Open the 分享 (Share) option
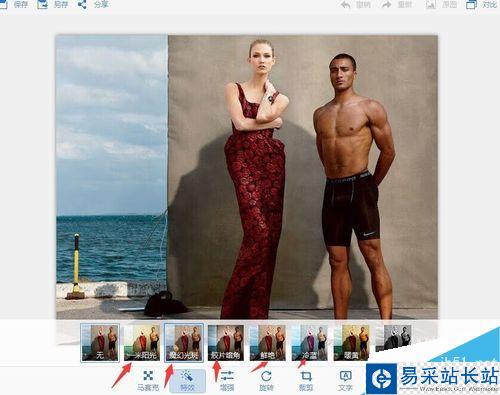Viewport: 500px width, 395px height. coord(93,4)
